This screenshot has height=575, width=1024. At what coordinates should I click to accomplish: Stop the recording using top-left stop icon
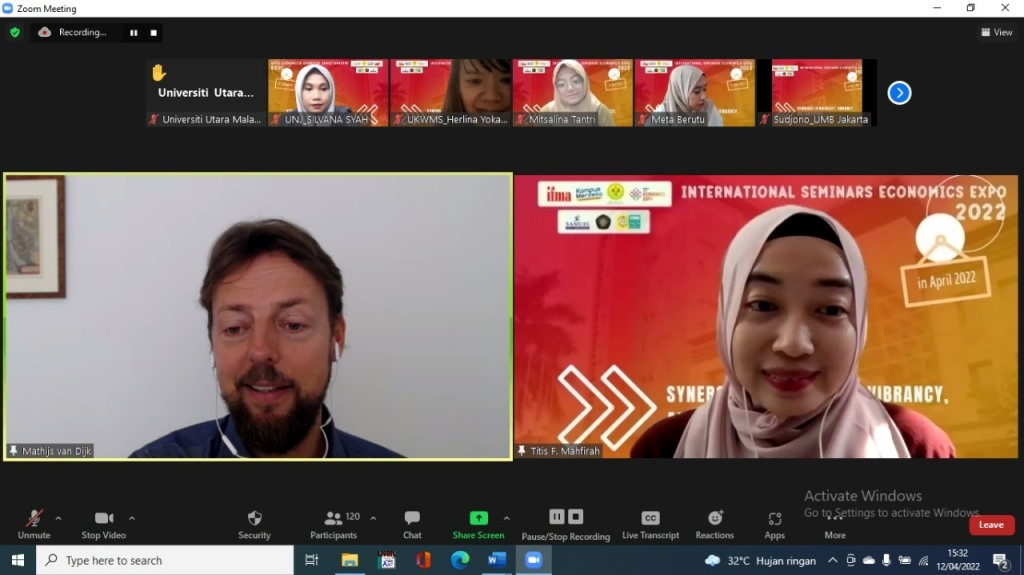153,33
